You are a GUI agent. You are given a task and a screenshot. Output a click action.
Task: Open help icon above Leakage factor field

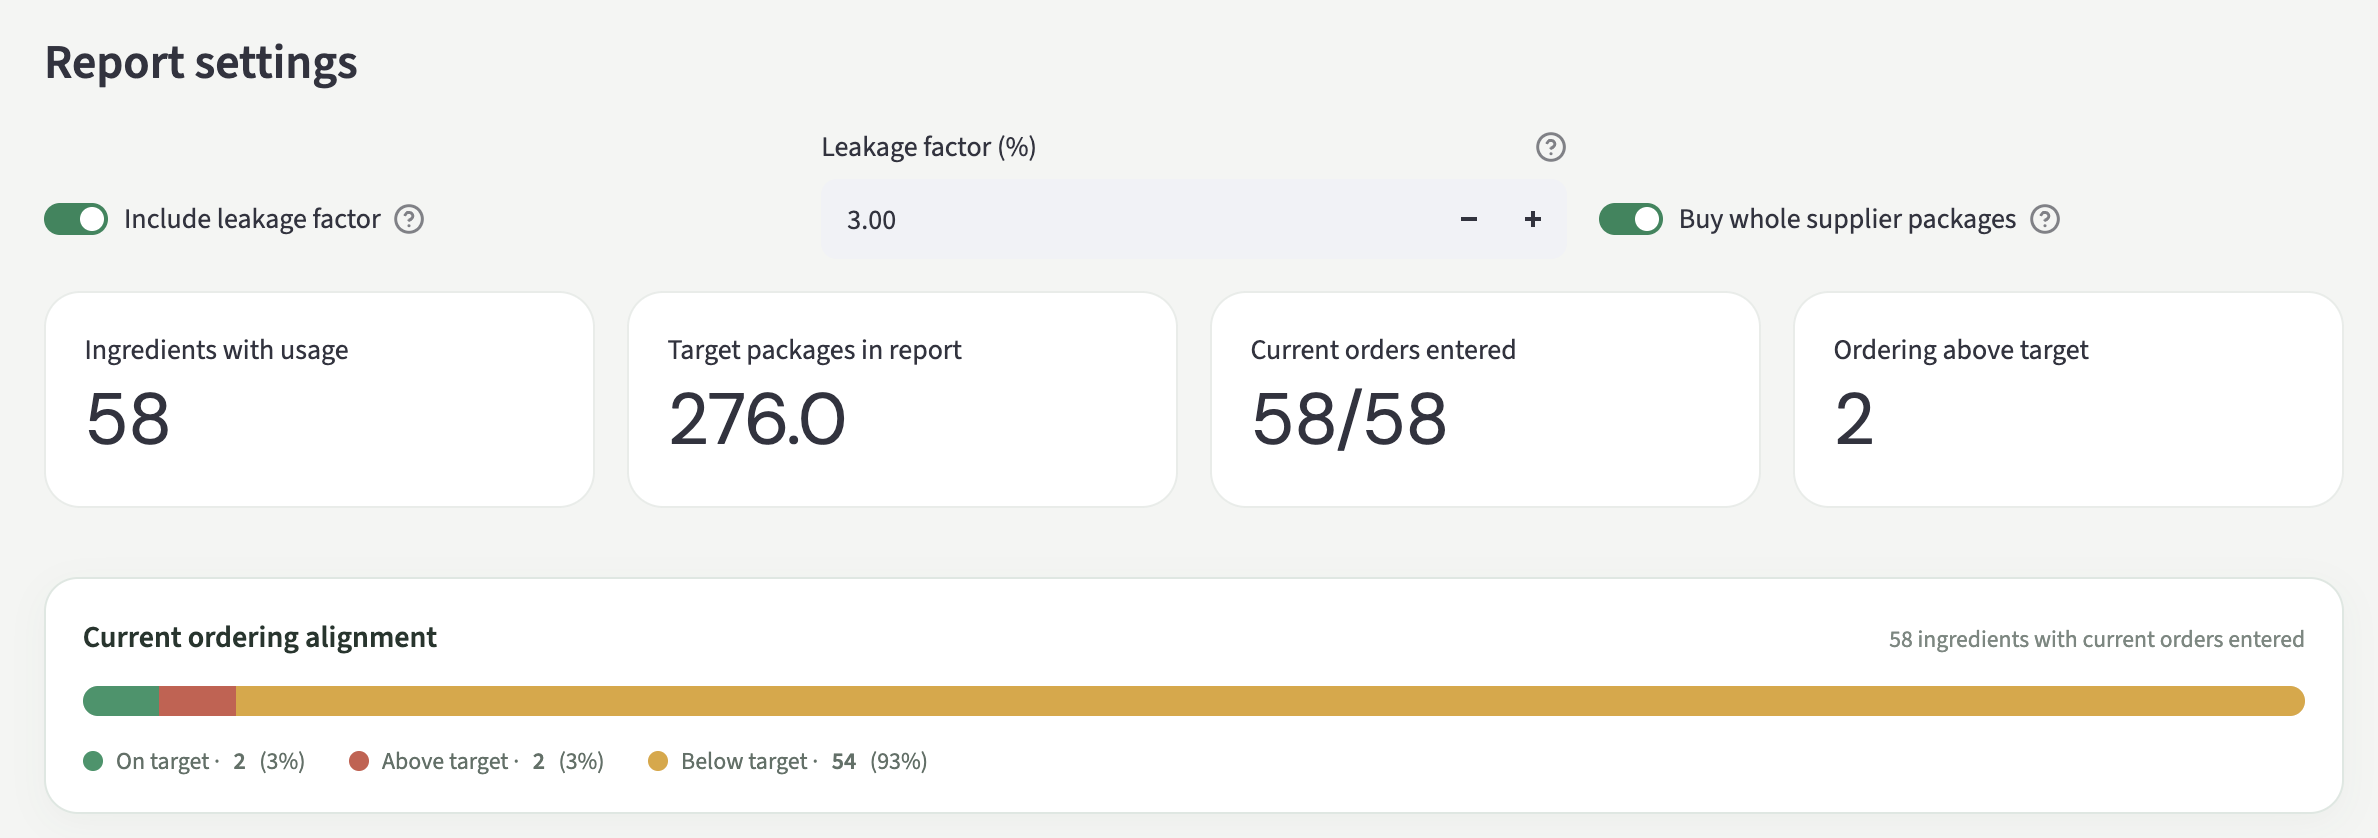tap(1550, 147)
